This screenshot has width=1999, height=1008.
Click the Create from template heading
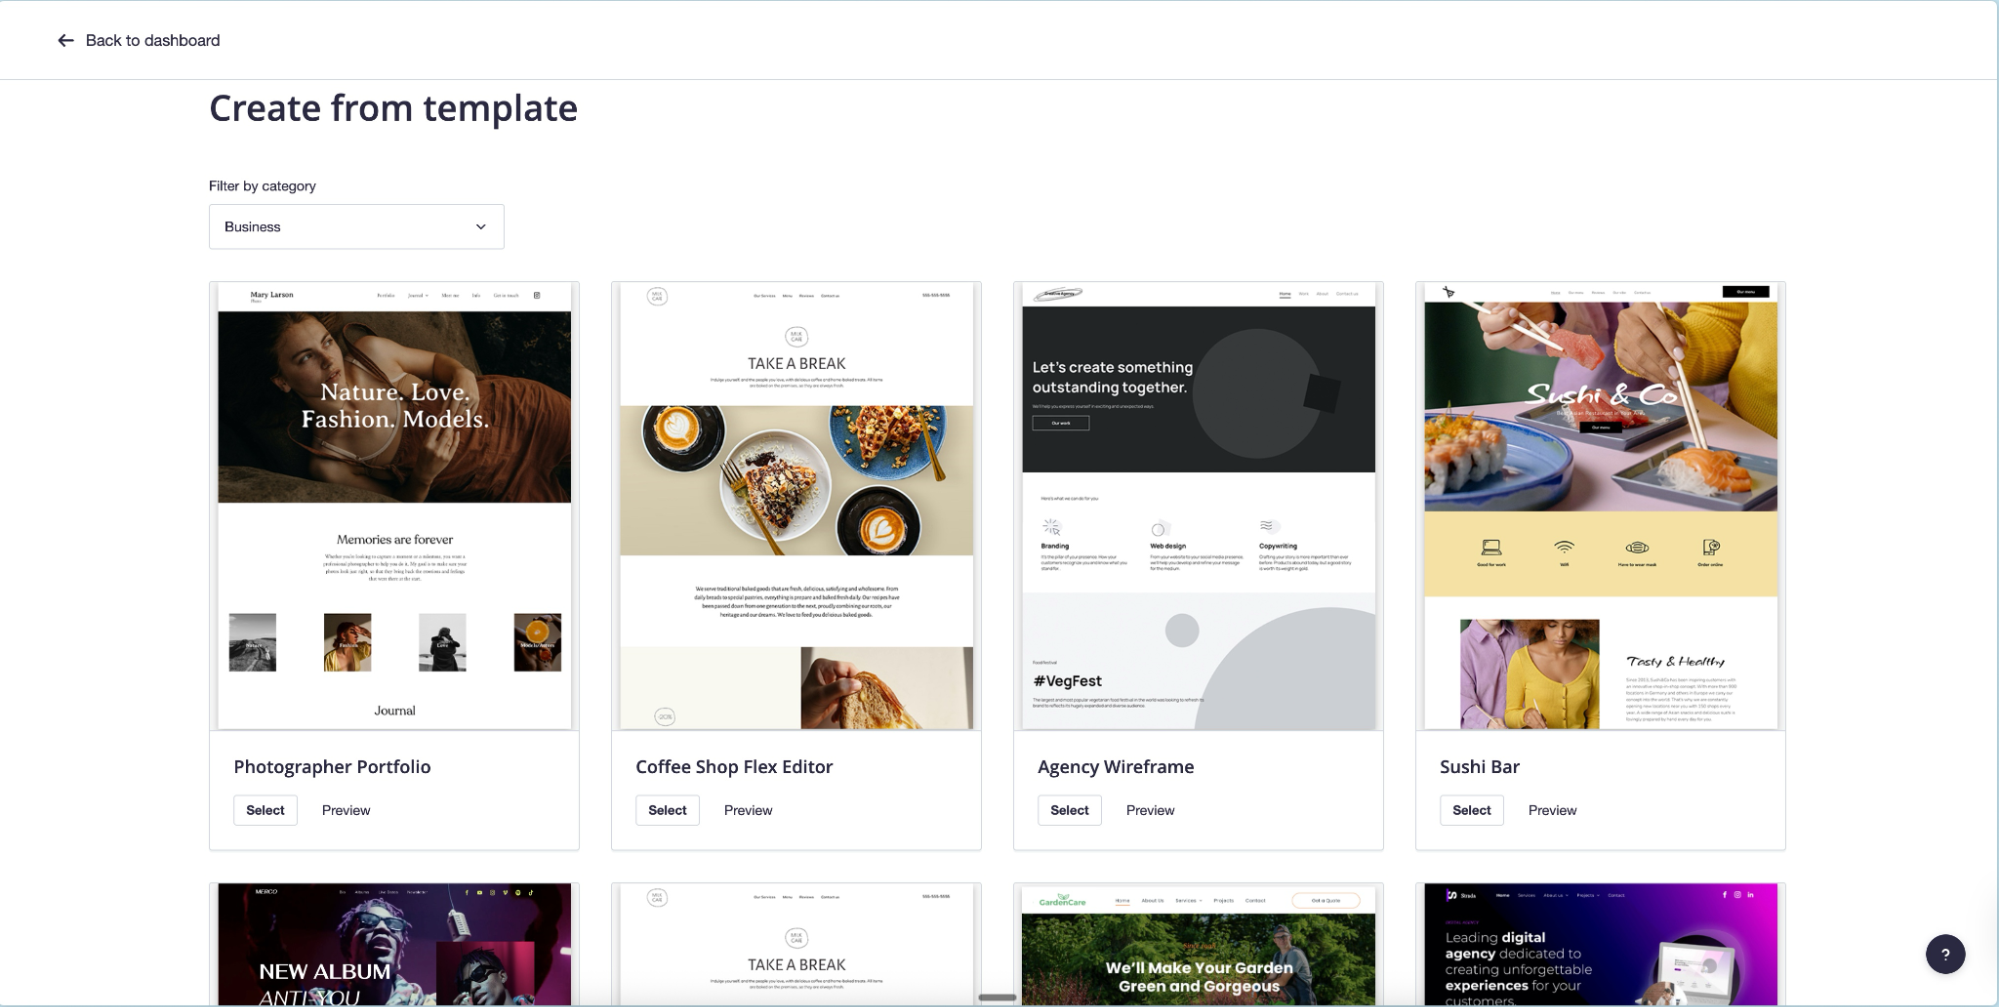(393, 108)
